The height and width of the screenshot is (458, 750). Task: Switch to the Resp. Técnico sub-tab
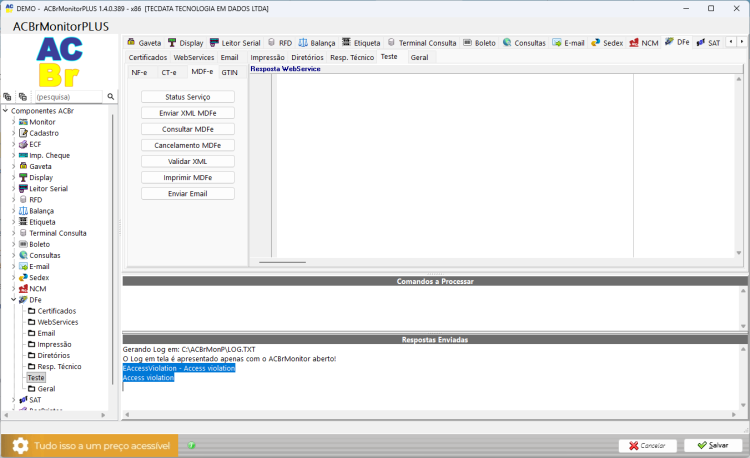click(352, 57)
